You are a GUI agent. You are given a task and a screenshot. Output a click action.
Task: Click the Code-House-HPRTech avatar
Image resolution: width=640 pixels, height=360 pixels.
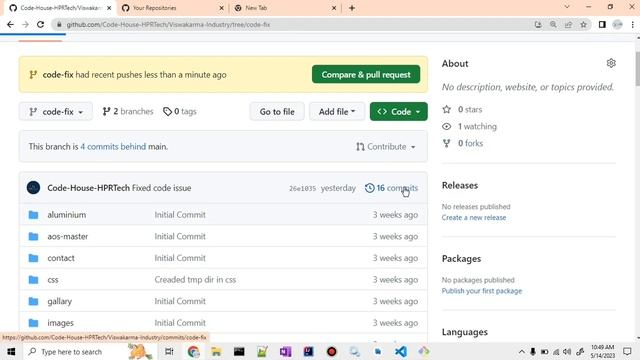tap(33, 188)
